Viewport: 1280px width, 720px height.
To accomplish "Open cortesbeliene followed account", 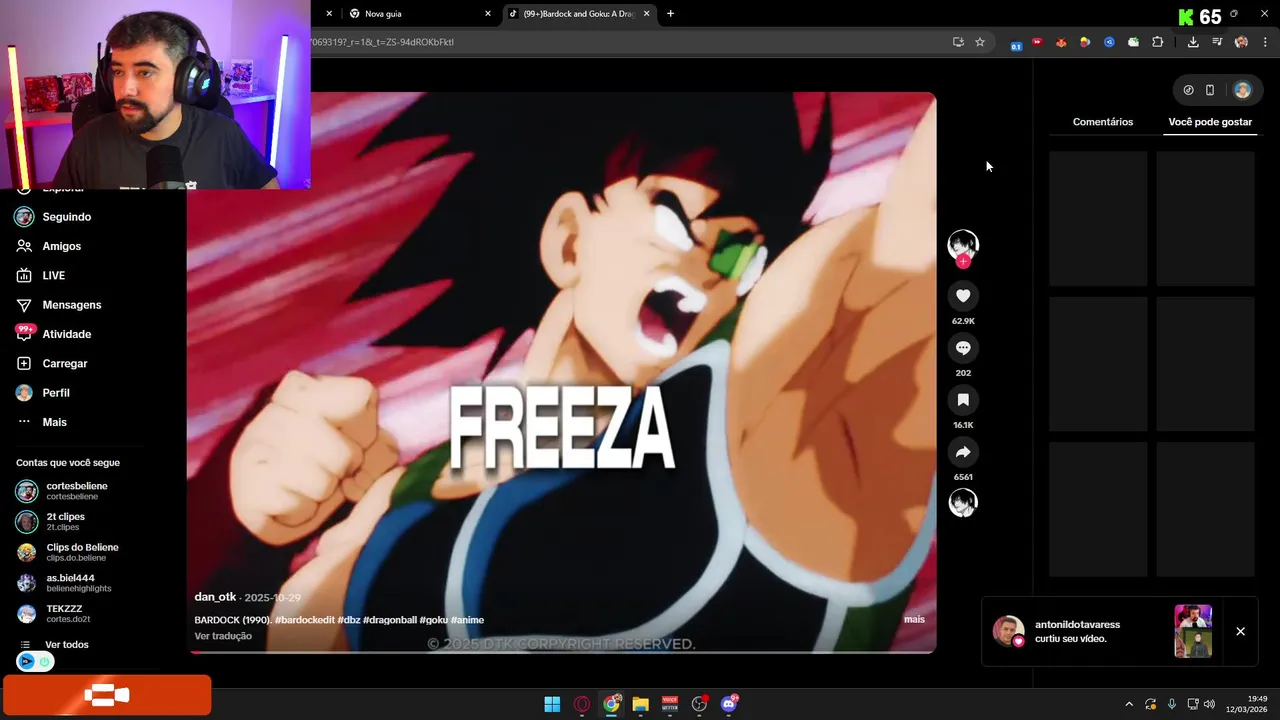I will point(75,491).
